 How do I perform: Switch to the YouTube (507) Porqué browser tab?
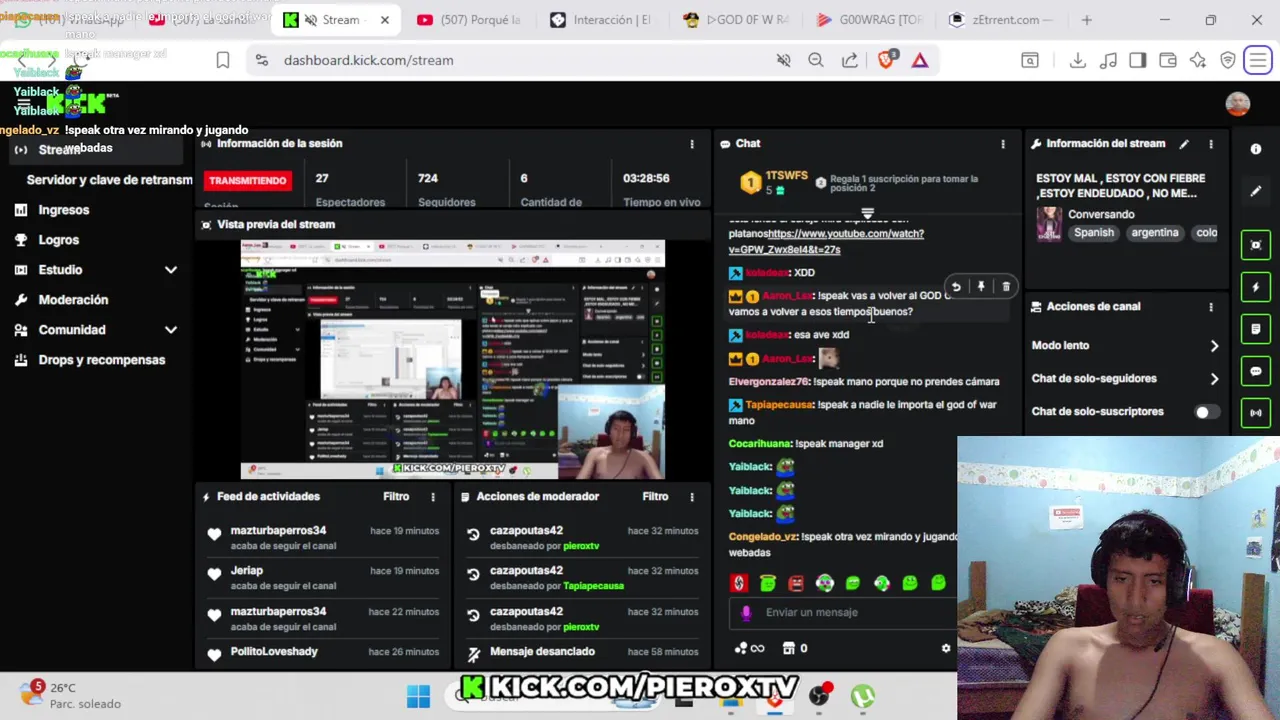tap(470, 20)
